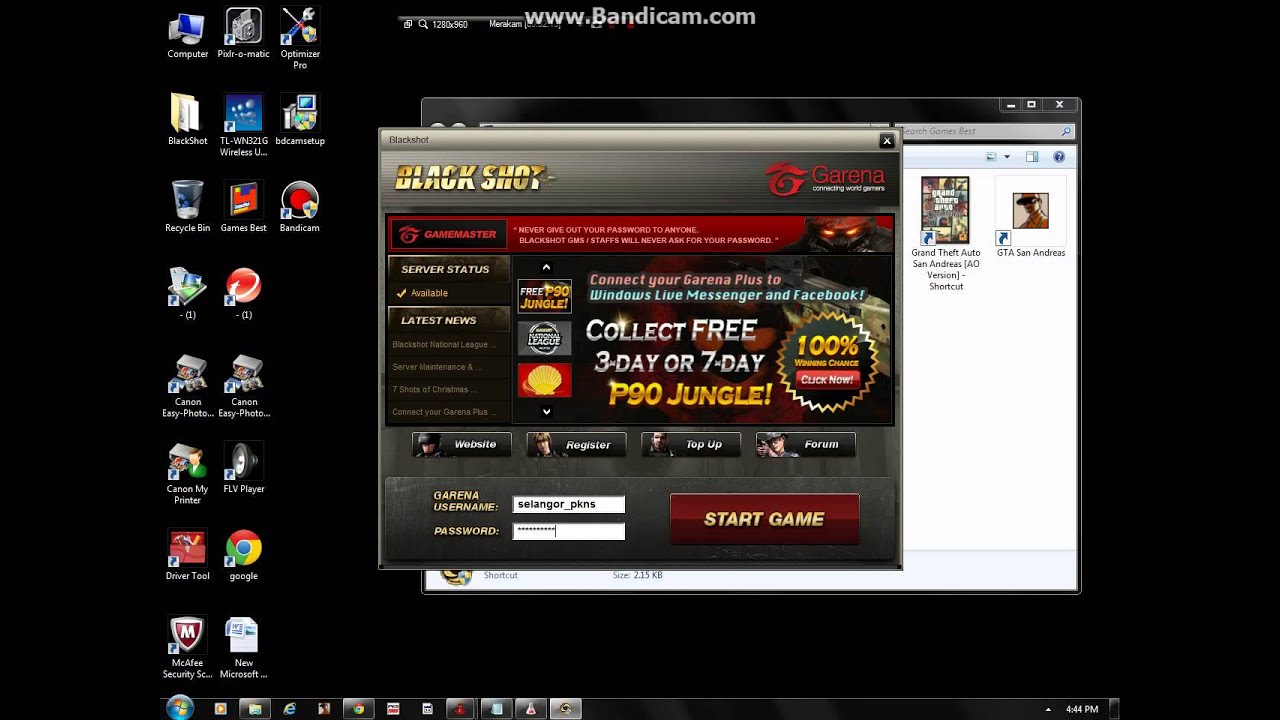Open the Forum button
Image resolution: width=1280 pixels, height=720 pixels.
806,445
